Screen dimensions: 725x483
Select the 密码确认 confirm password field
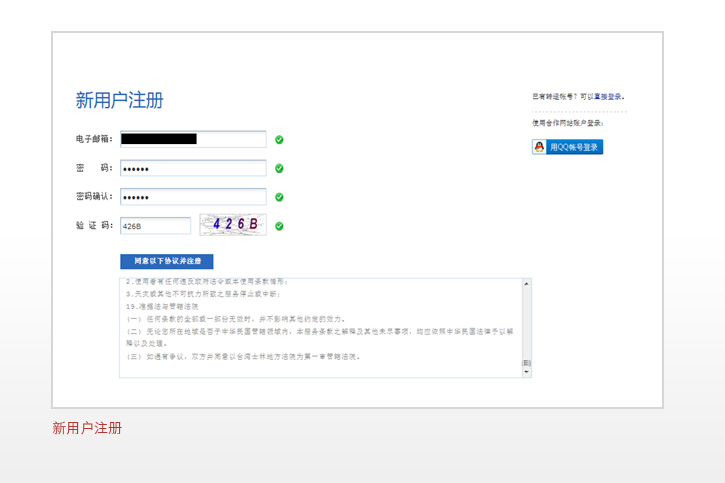[193, 197]
